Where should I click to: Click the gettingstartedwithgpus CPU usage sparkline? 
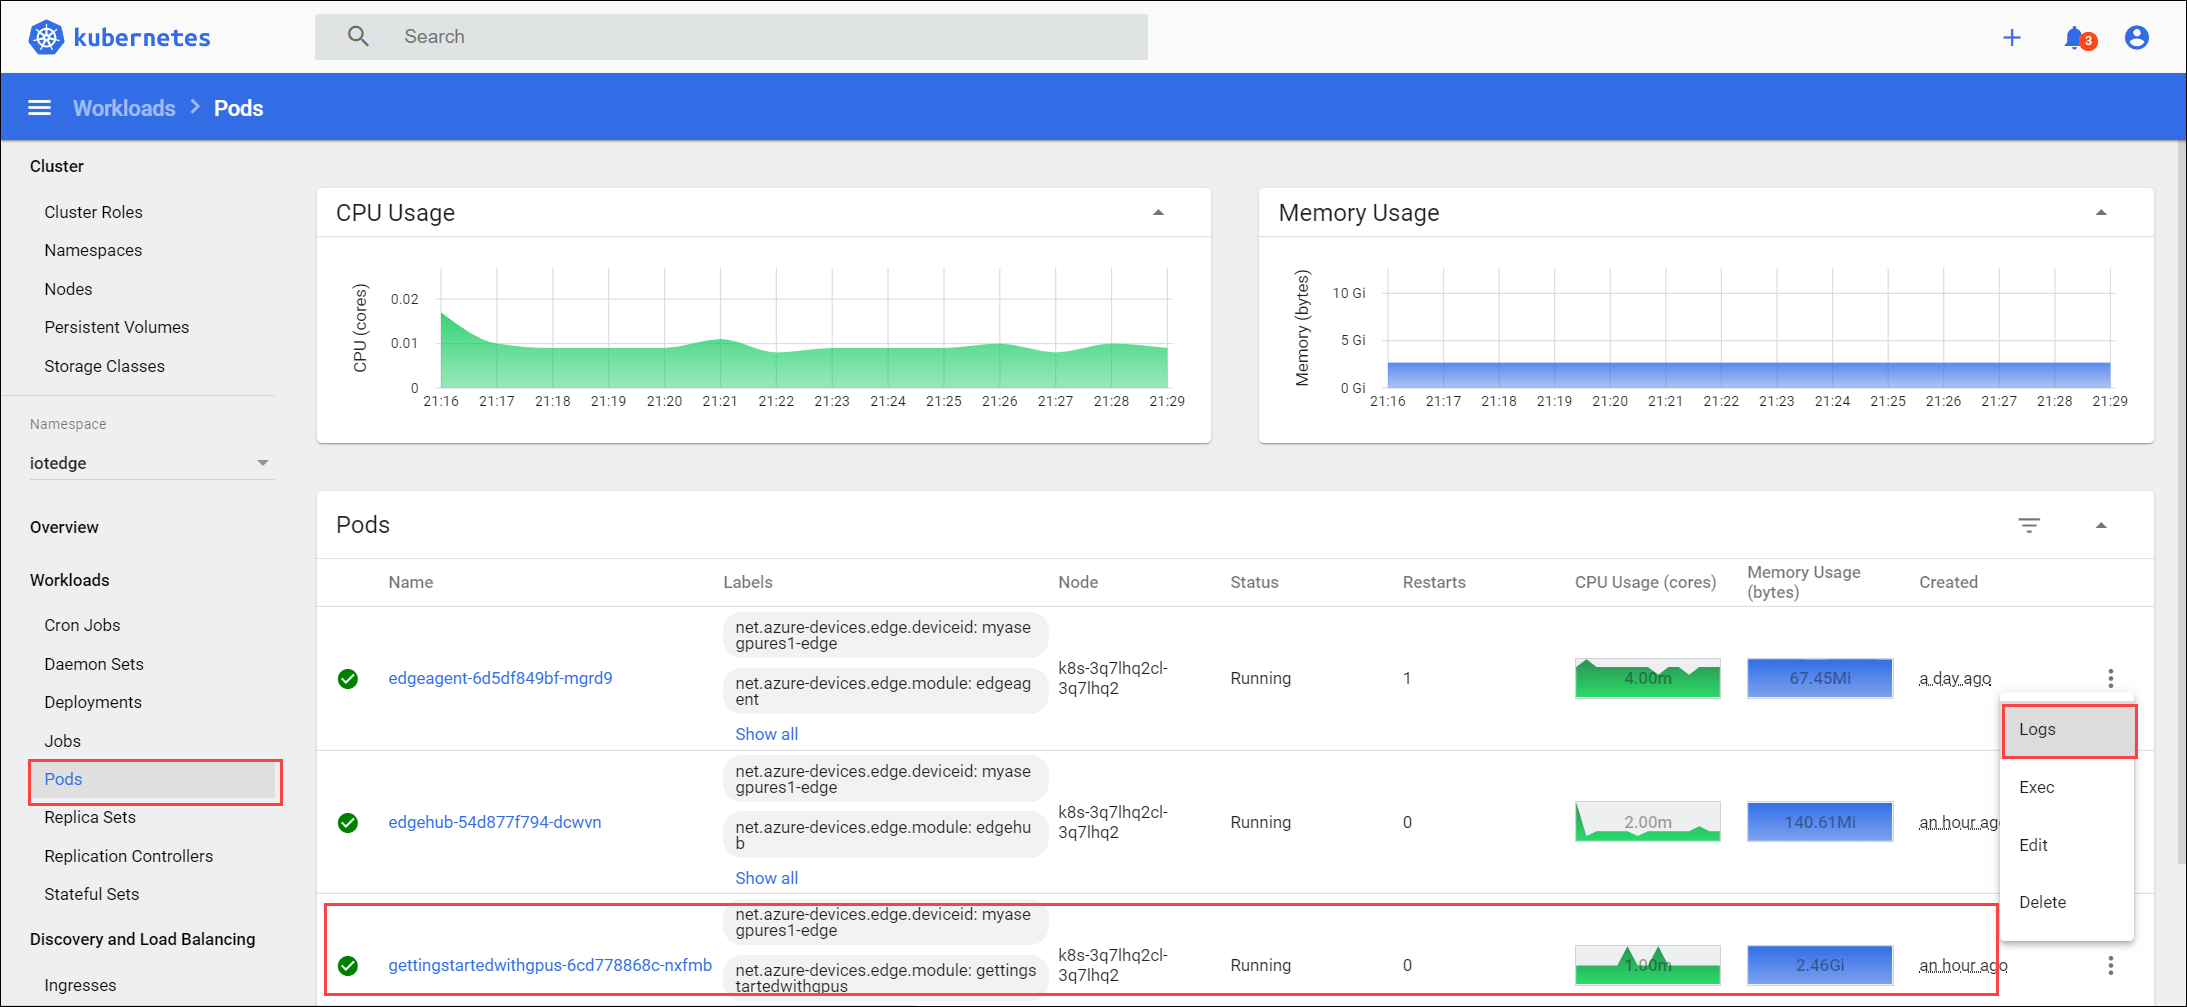coord(1647,965)
